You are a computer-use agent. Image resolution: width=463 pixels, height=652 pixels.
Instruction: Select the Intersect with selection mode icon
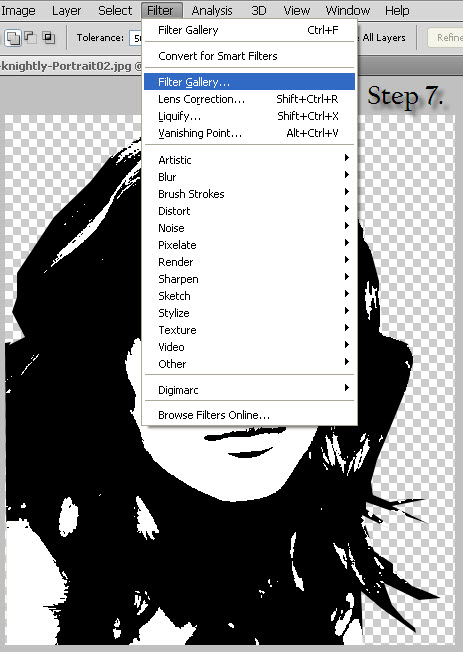[x=49, y=38]
